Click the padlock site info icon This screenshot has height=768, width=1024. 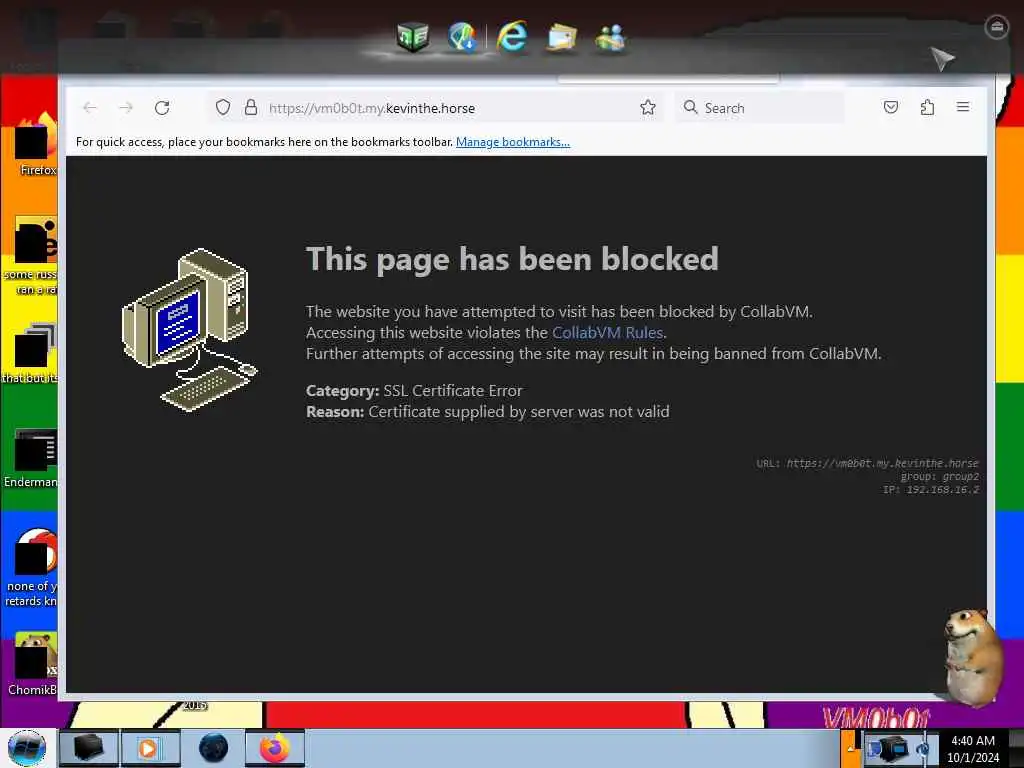pos(251,108)
